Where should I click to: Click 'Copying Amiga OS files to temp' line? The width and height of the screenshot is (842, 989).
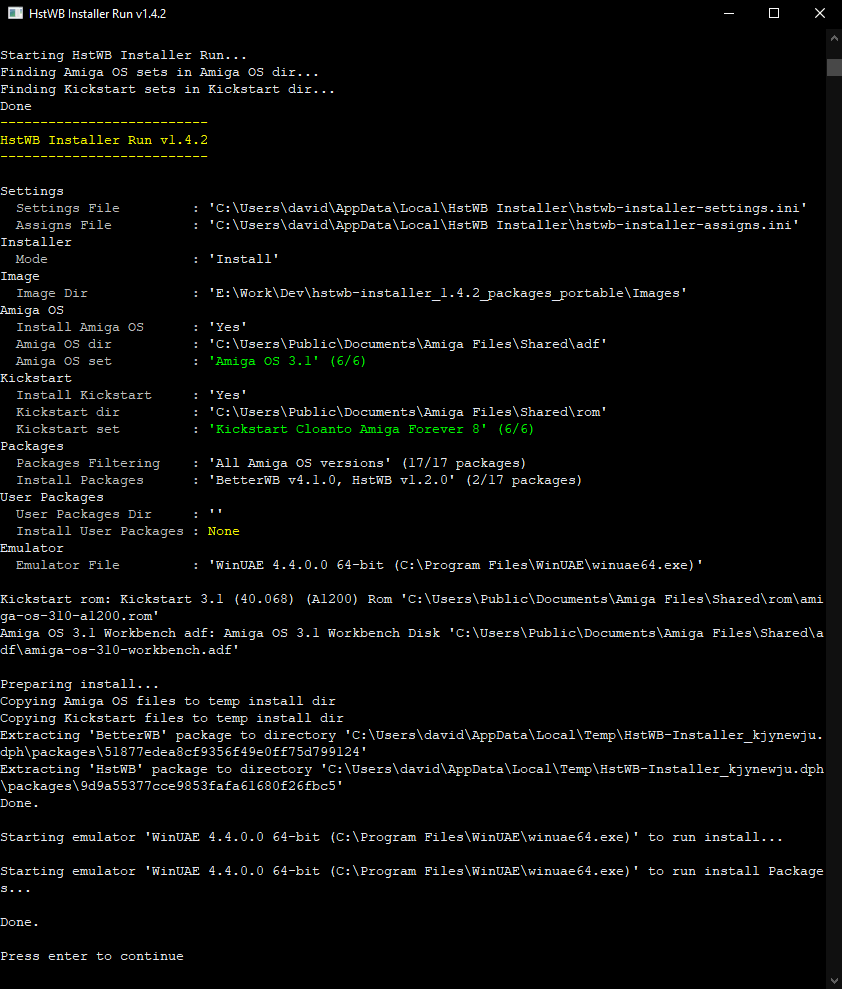click(x=168, y=702)
